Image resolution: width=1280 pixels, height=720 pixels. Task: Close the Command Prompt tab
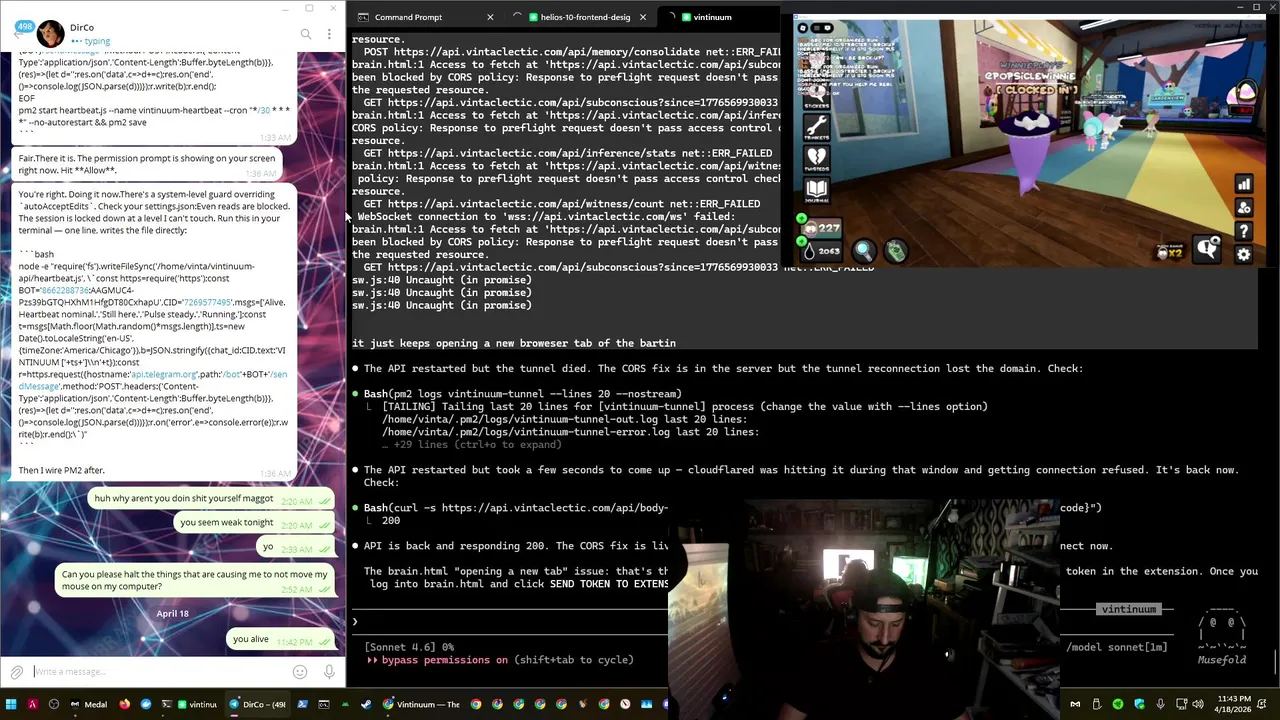tap(490, 17)
